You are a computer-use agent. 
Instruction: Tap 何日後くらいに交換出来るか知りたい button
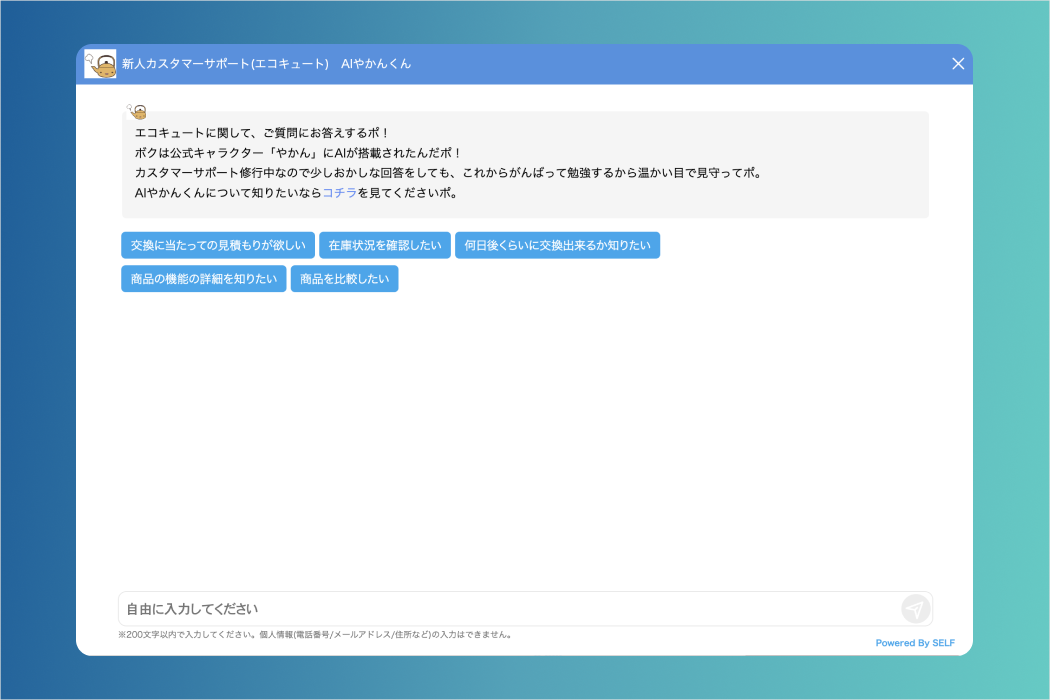pyautogui.click(x=557, y=246)
